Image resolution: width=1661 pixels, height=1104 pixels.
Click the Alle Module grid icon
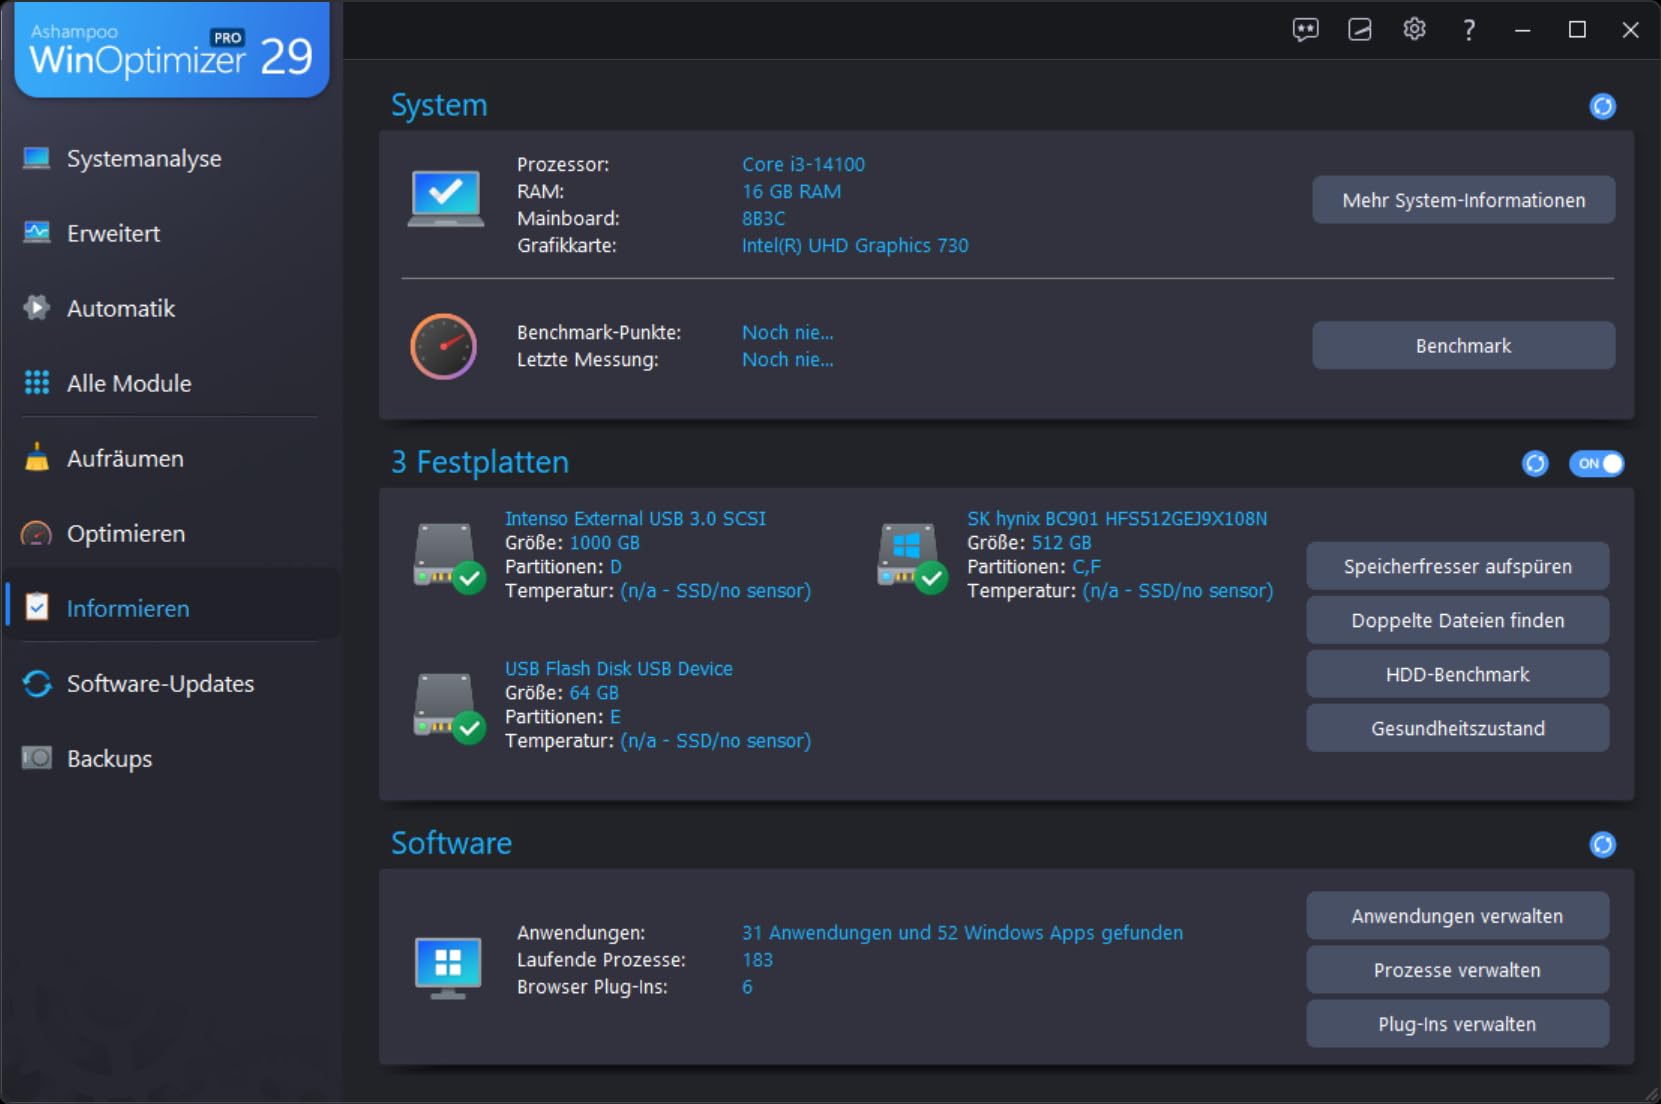[37, 383]
